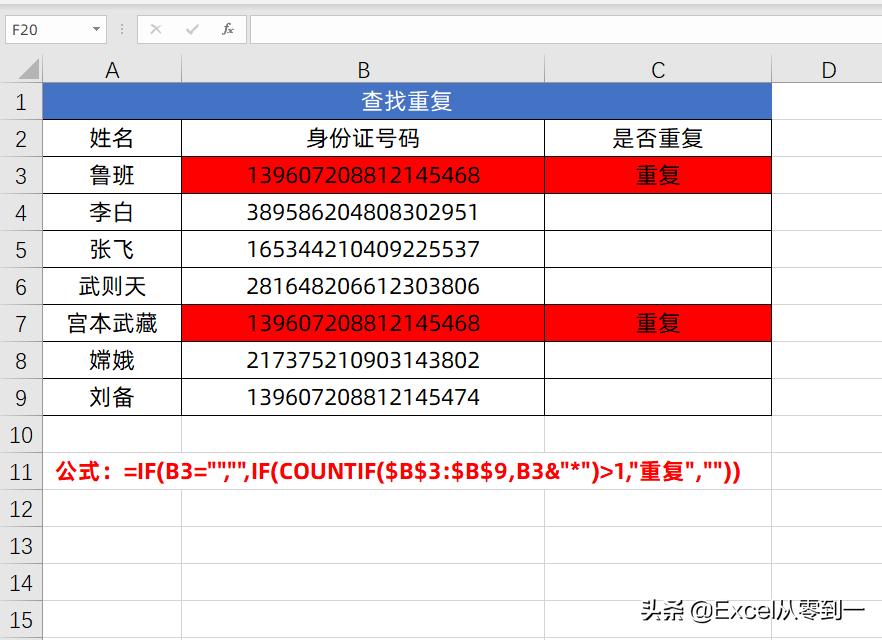Click the vertical ellipsis handle beside Name Box
This screenshot has height=640, width=882.
[x=120, y=29]
